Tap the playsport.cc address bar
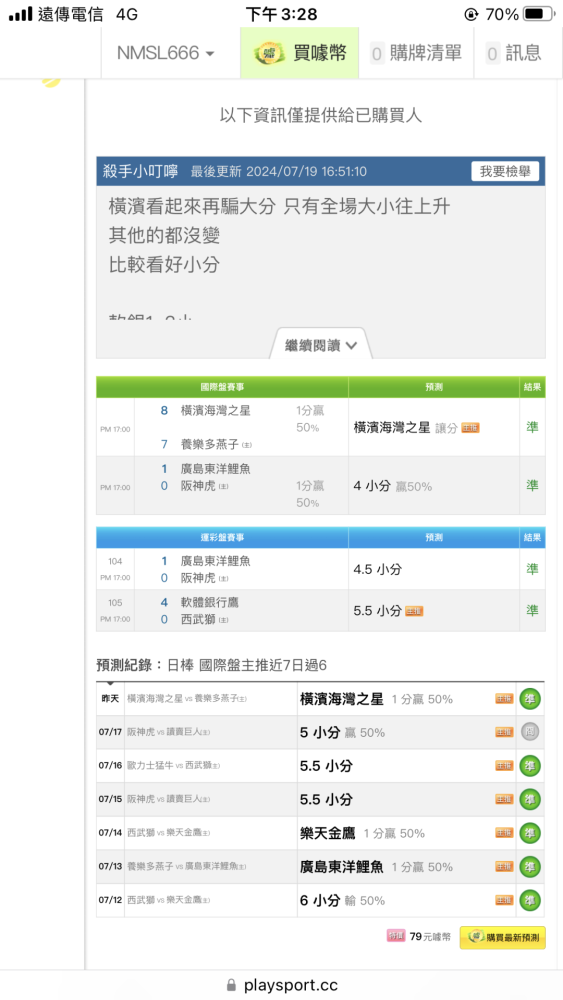The width and height of the screenshot is (563, 1000). [x=281, y=985]
